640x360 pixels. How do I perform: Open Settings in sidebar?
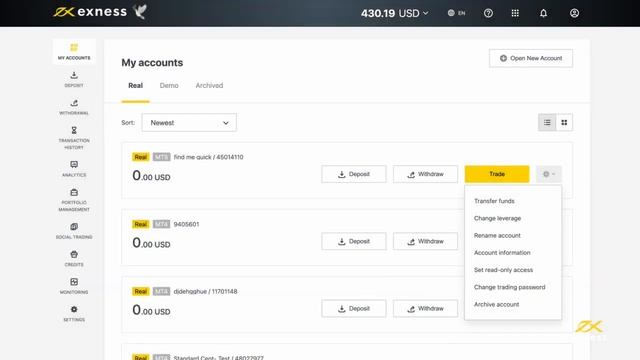tap(74, 313)
